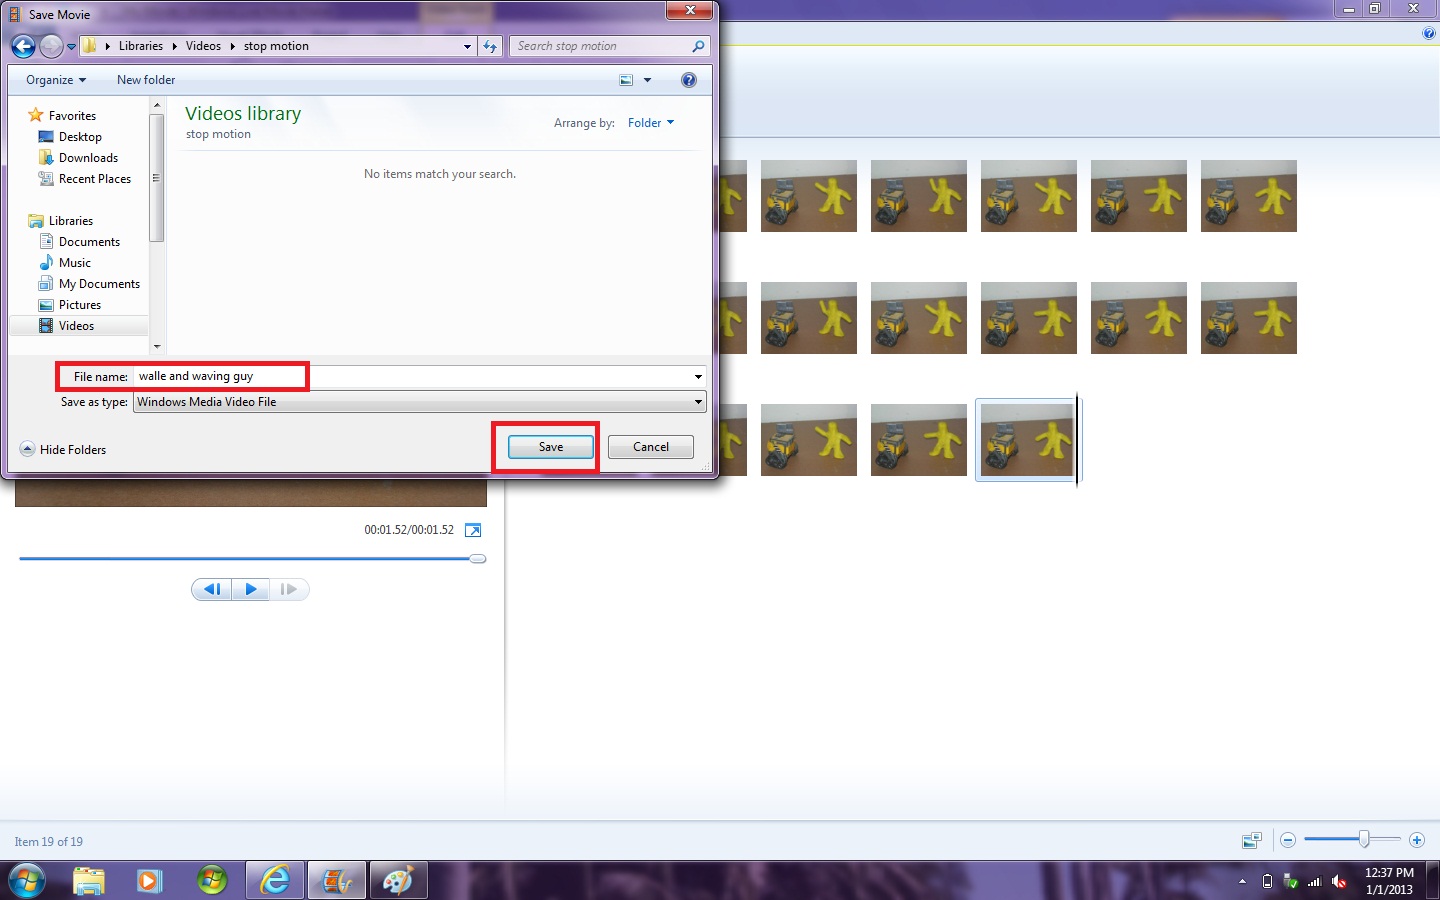Open address bar history dropdown arrow
1440x900 pixels.
[x=467, y=46]
